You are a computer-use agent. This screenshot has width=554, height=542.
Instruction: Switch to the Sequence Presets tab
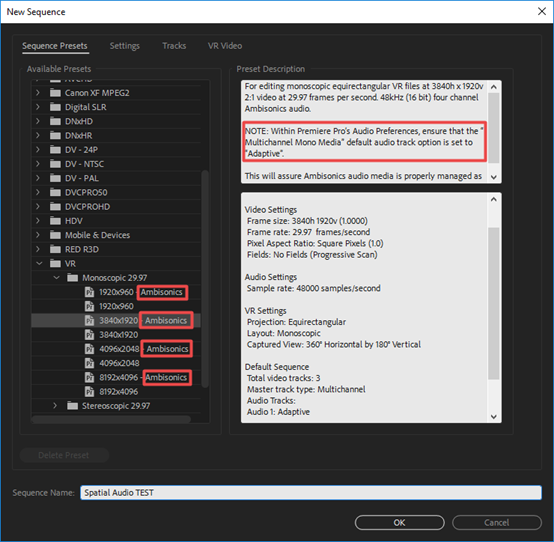click(x=55, y=46)
